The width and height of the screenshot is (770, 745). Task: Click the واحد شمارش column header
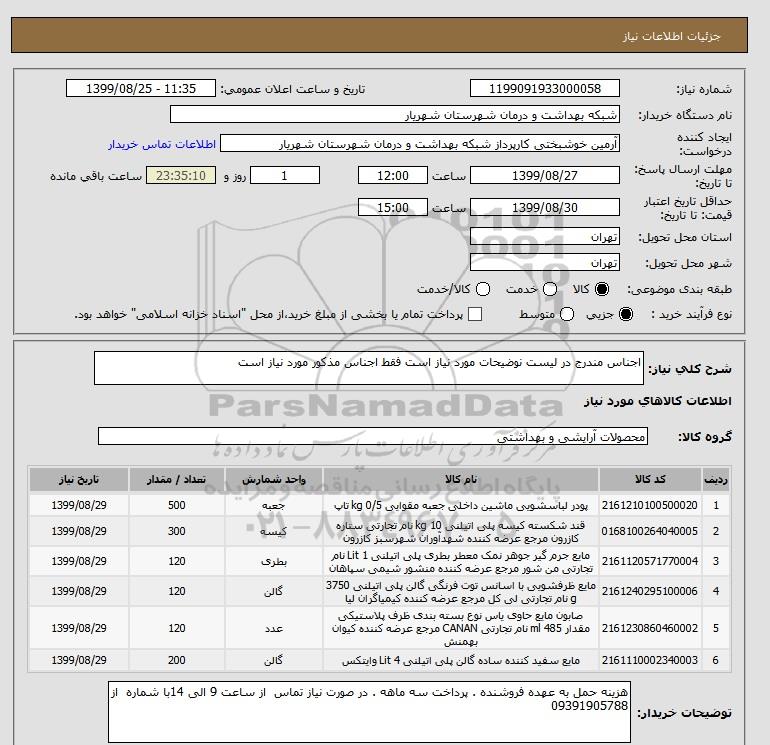click(x=274, y=479)
